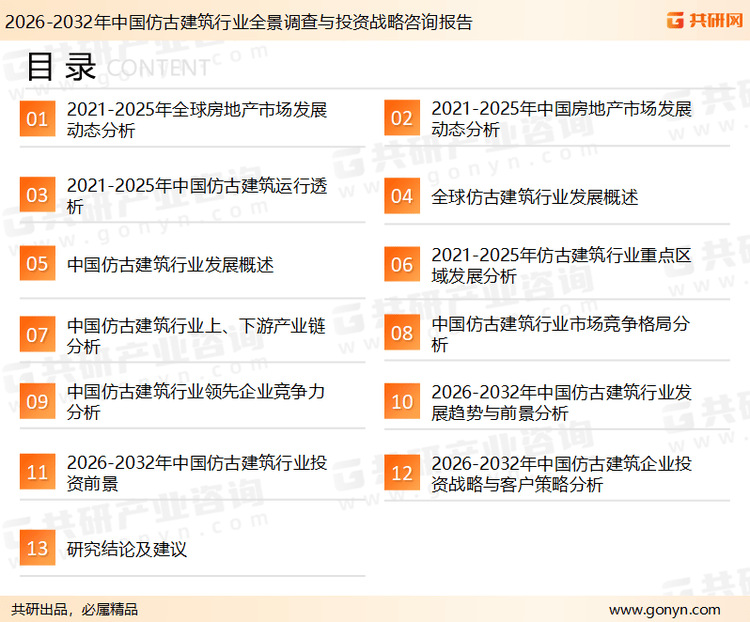
Task: Open chapter 全球仿古建筑行业发展概述
Action: (534, 197)
